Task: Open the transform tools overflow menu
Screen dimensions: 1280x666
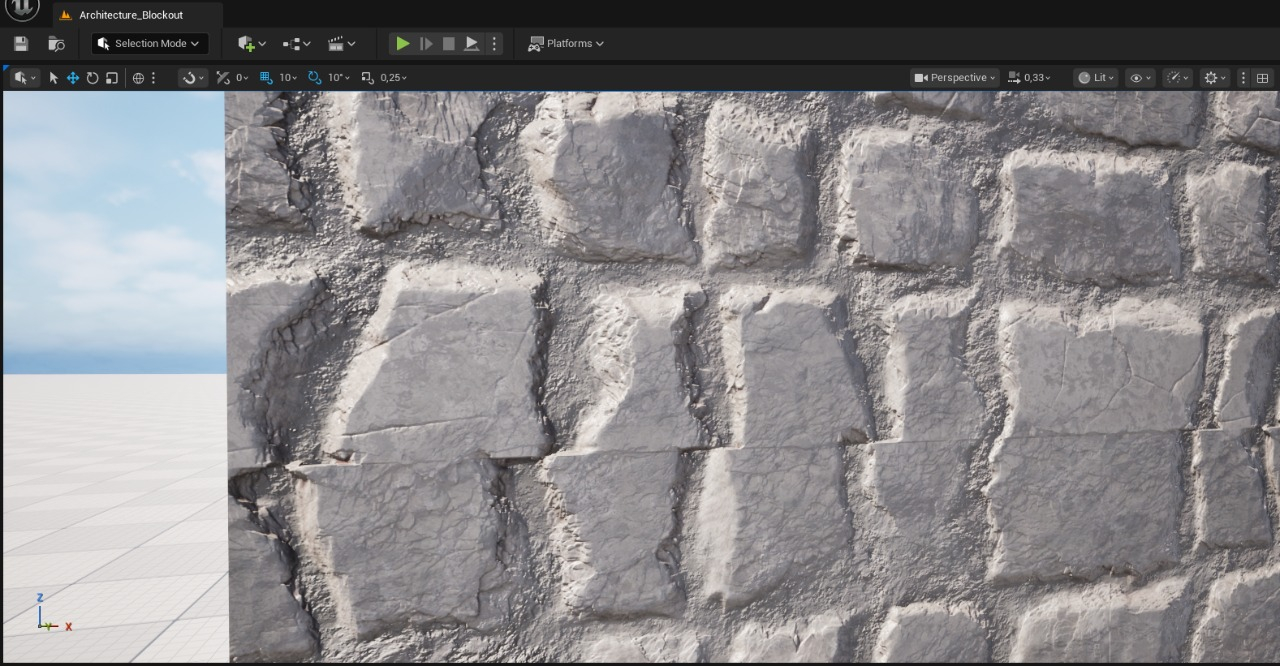Action: tap(153, 78)
